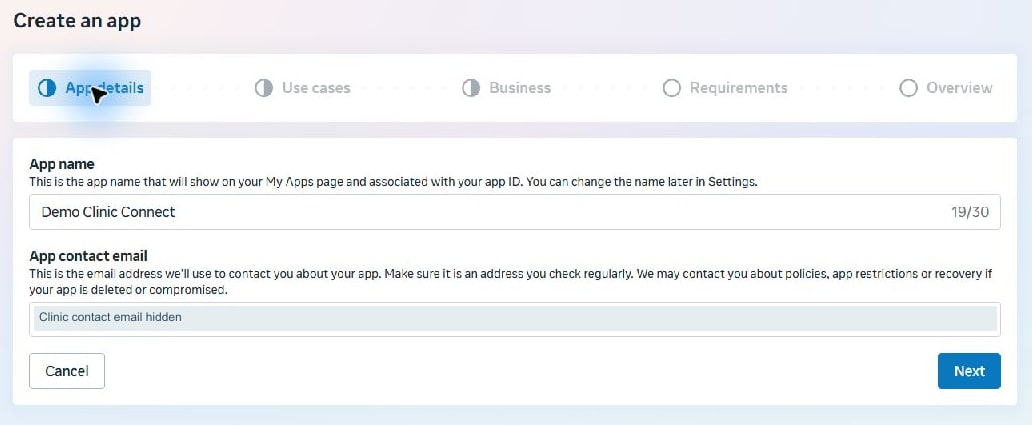The image size is (1032, 425).
Task: Click the App name description starting 'This is the app name'
Action: pos(394,182)
